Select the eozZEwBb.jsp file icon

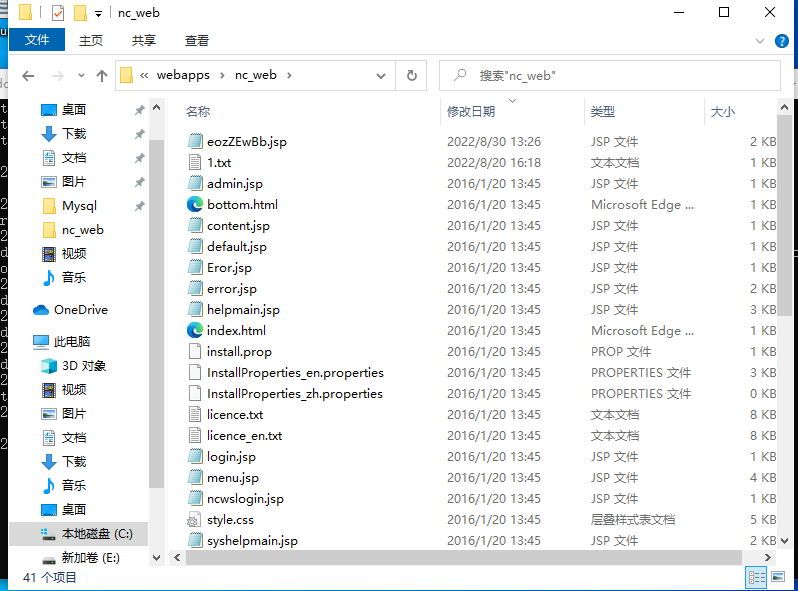click(195, 142)
